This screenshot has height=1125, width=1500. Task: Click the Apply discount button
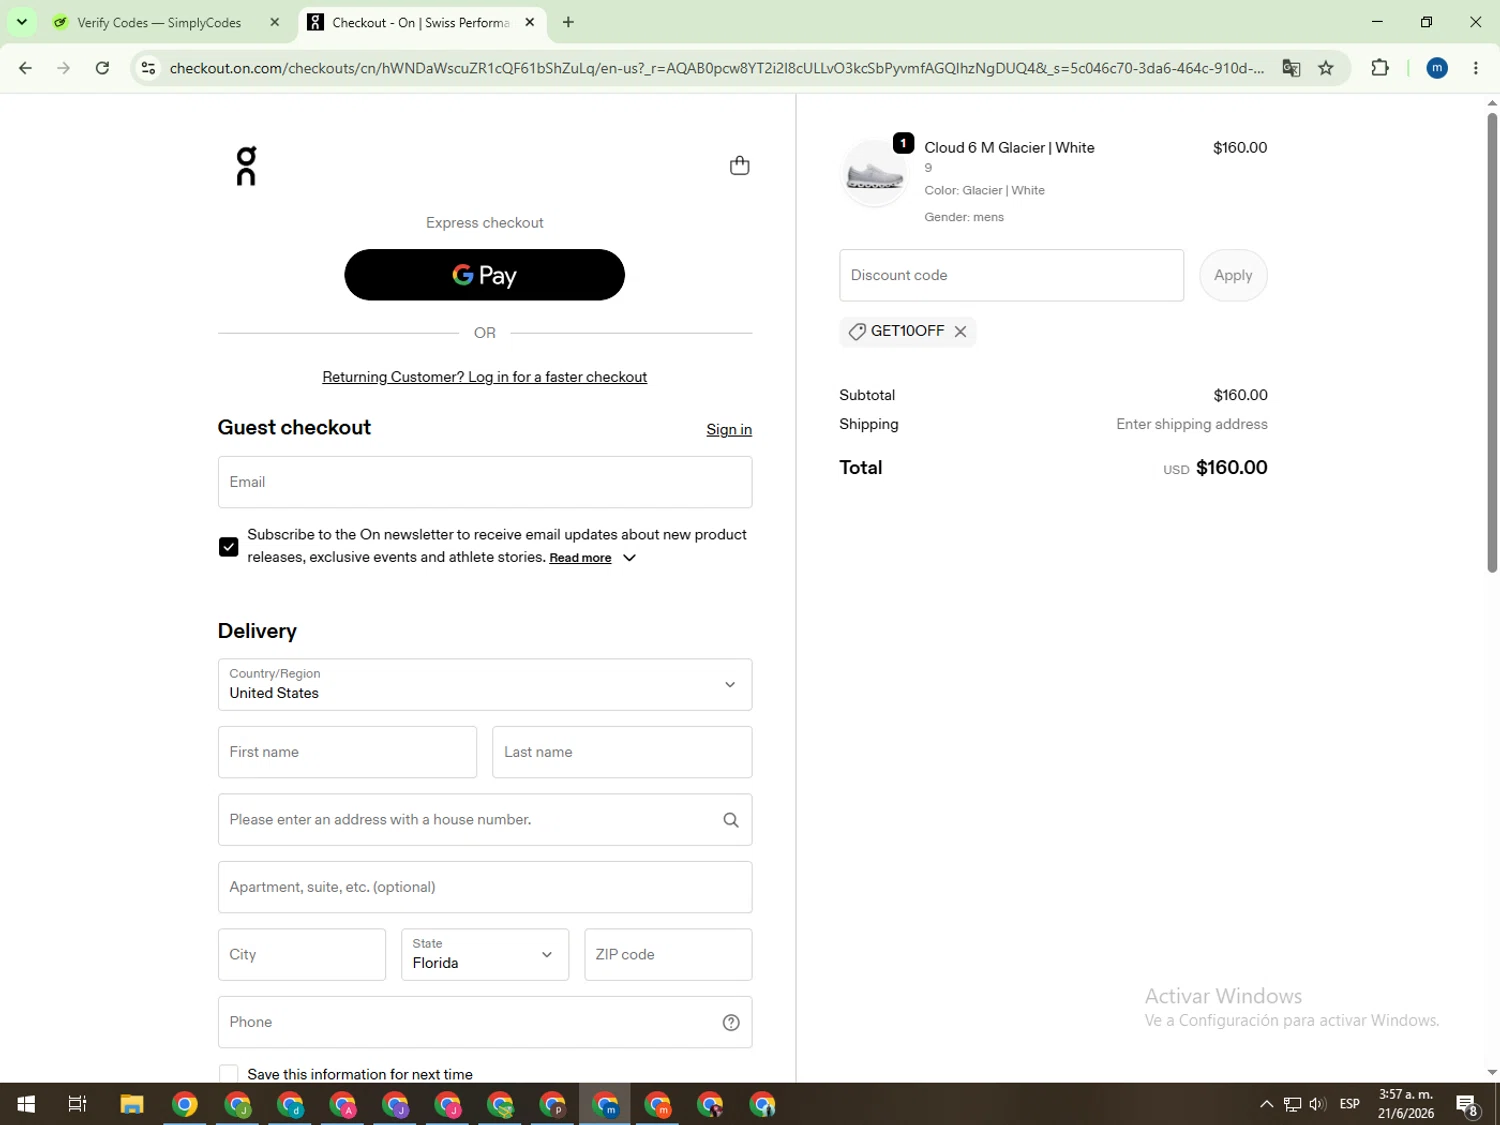coord(1233,275)
